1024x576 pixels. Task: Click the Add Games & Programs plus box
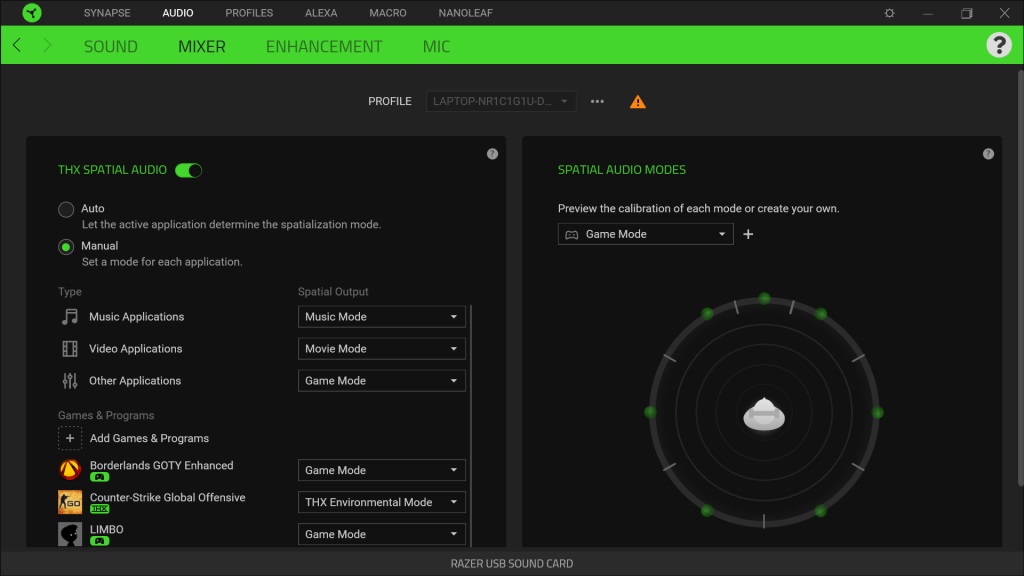pyautogui.click(x=70, y=438)
